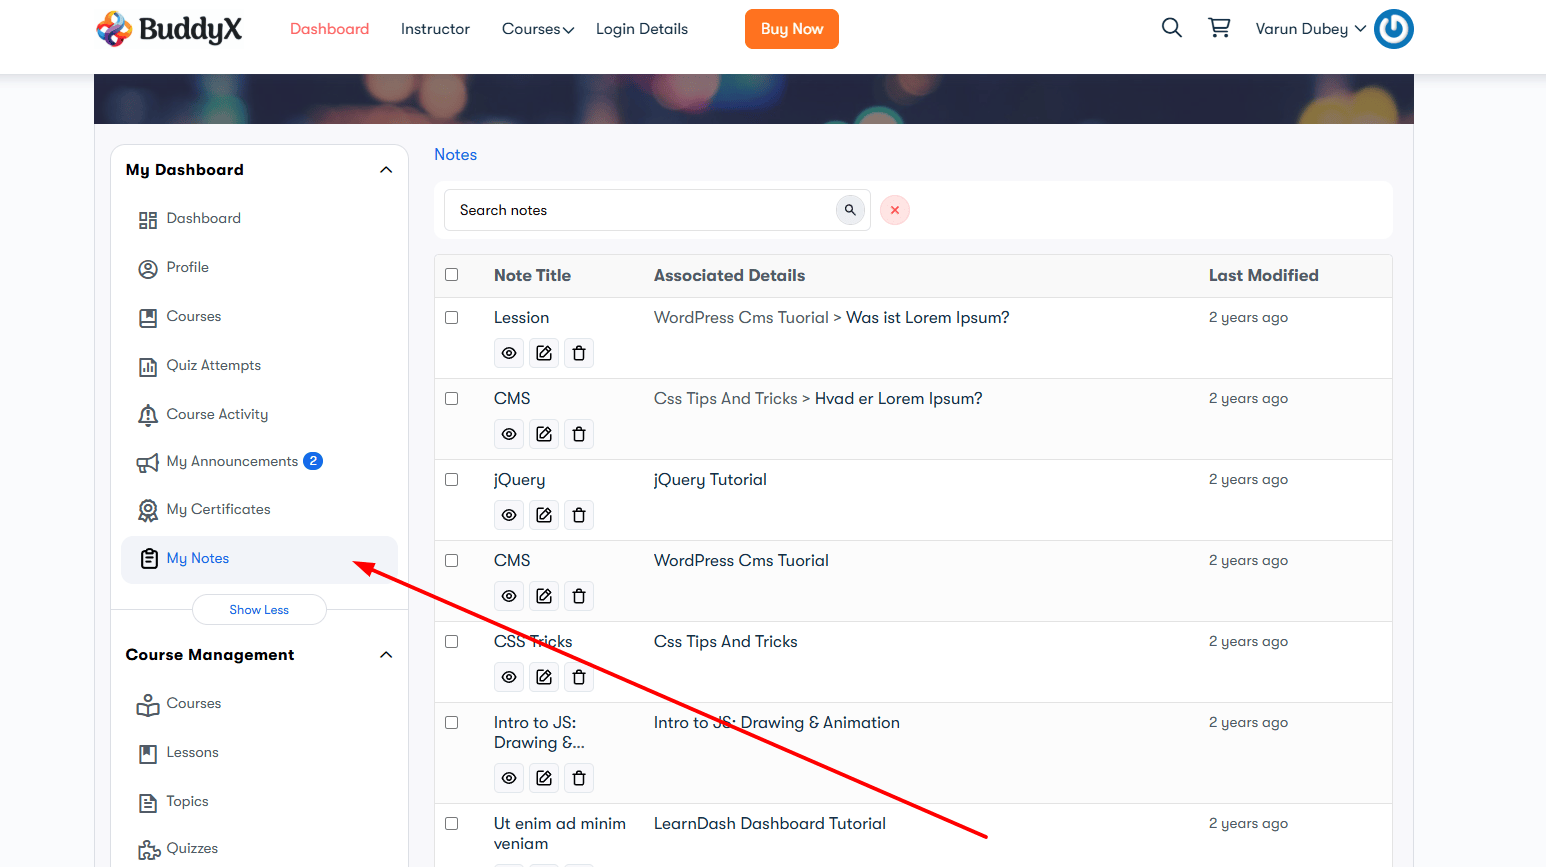
Task: Go to Instructor in the top menu
Action: pyautogui.click(x=435, y=29)
